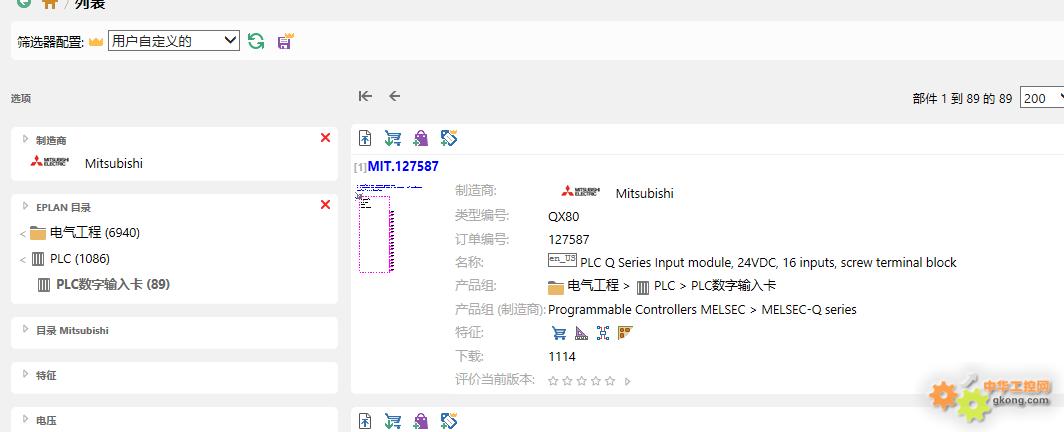This screenshot has width=1064, height=432.
Task: Open the MIT.127587 part link
Action: [x=403, y=166]
